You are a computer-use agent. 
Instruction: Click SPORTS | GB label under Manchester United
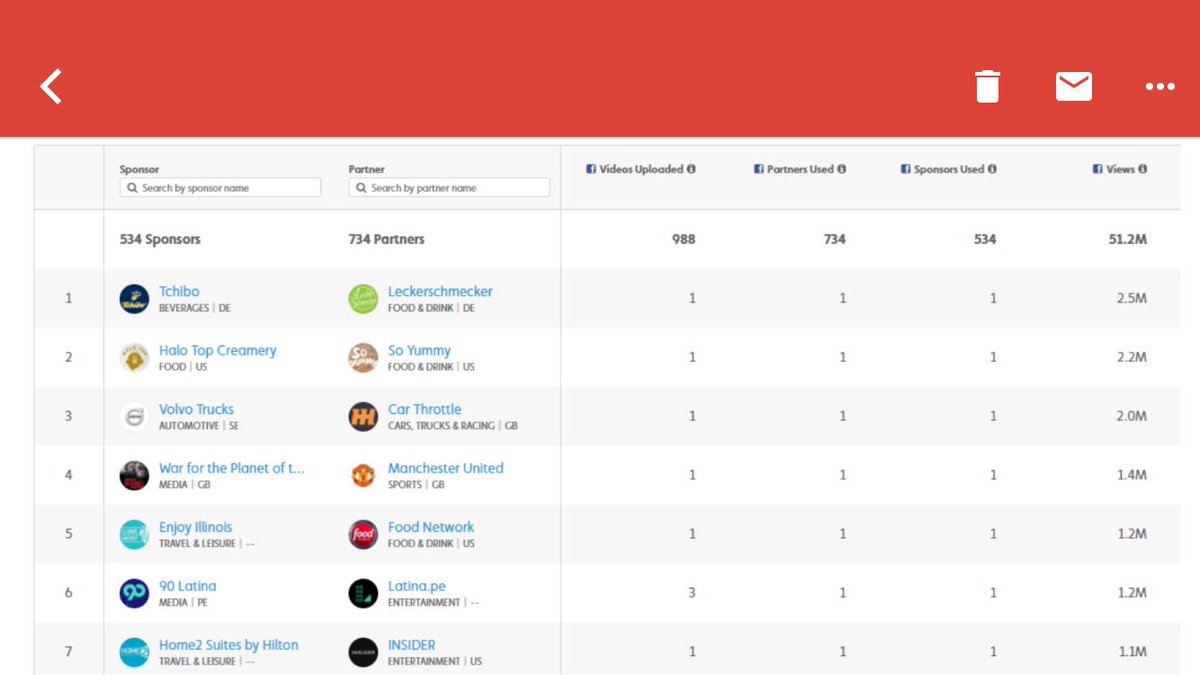(x=416, y=485)
